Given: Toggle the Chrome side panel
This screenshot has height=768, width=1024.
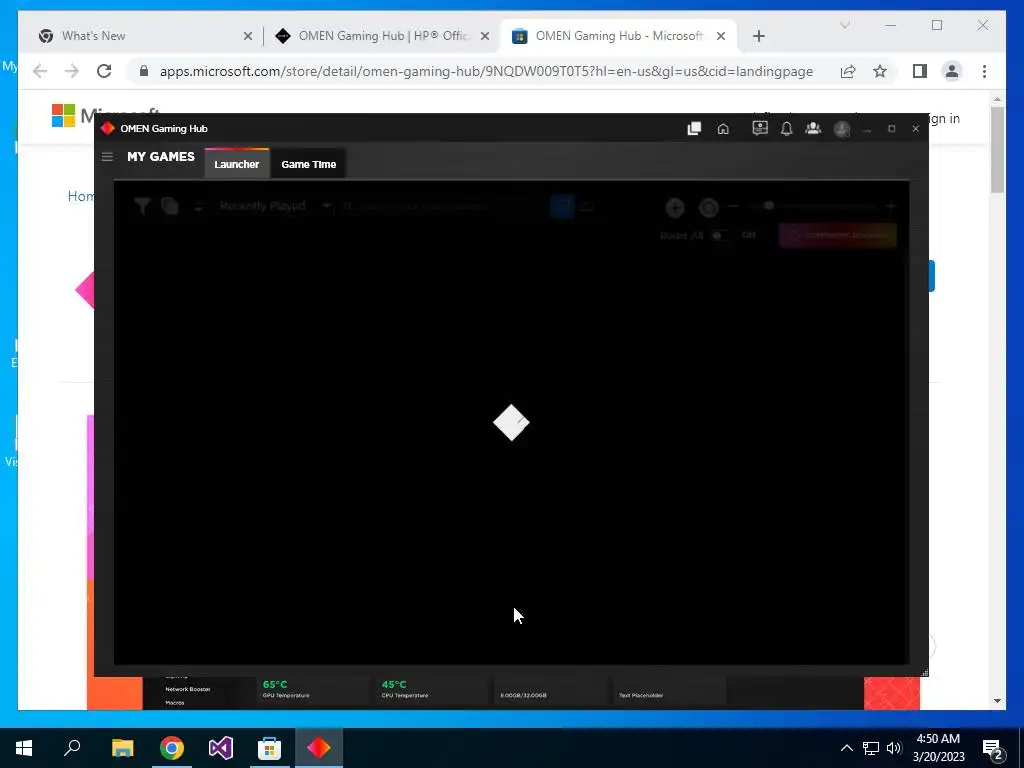Looking at the screenshot, I should (920, 71).
